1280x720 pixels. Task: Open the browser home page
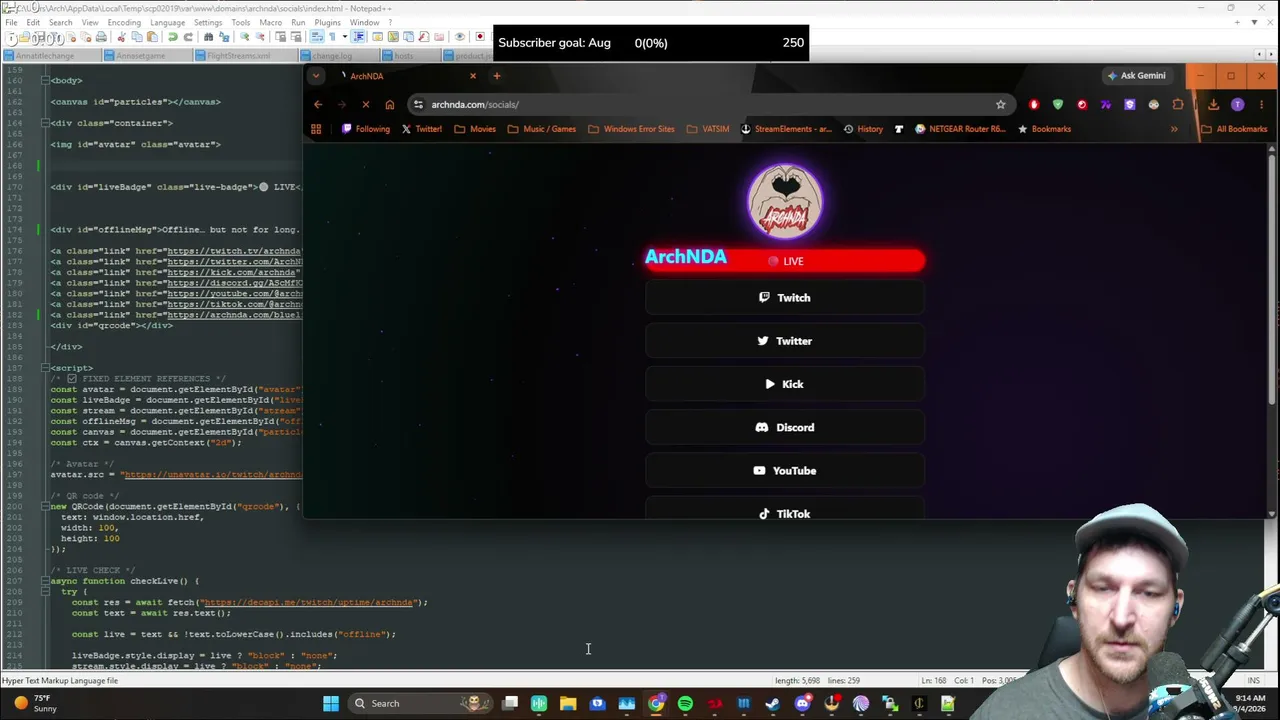coord(390,104)
